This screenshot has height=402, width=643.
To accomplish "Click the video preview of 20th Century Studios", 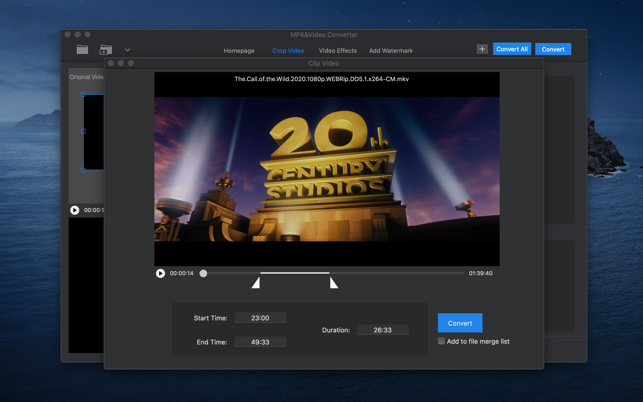I will point(327,169).
